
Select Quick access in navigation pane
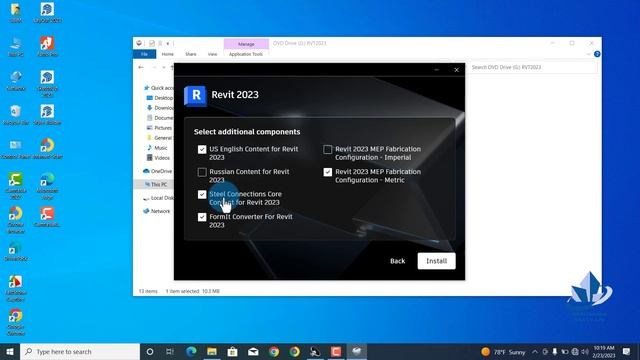(158, 88)
